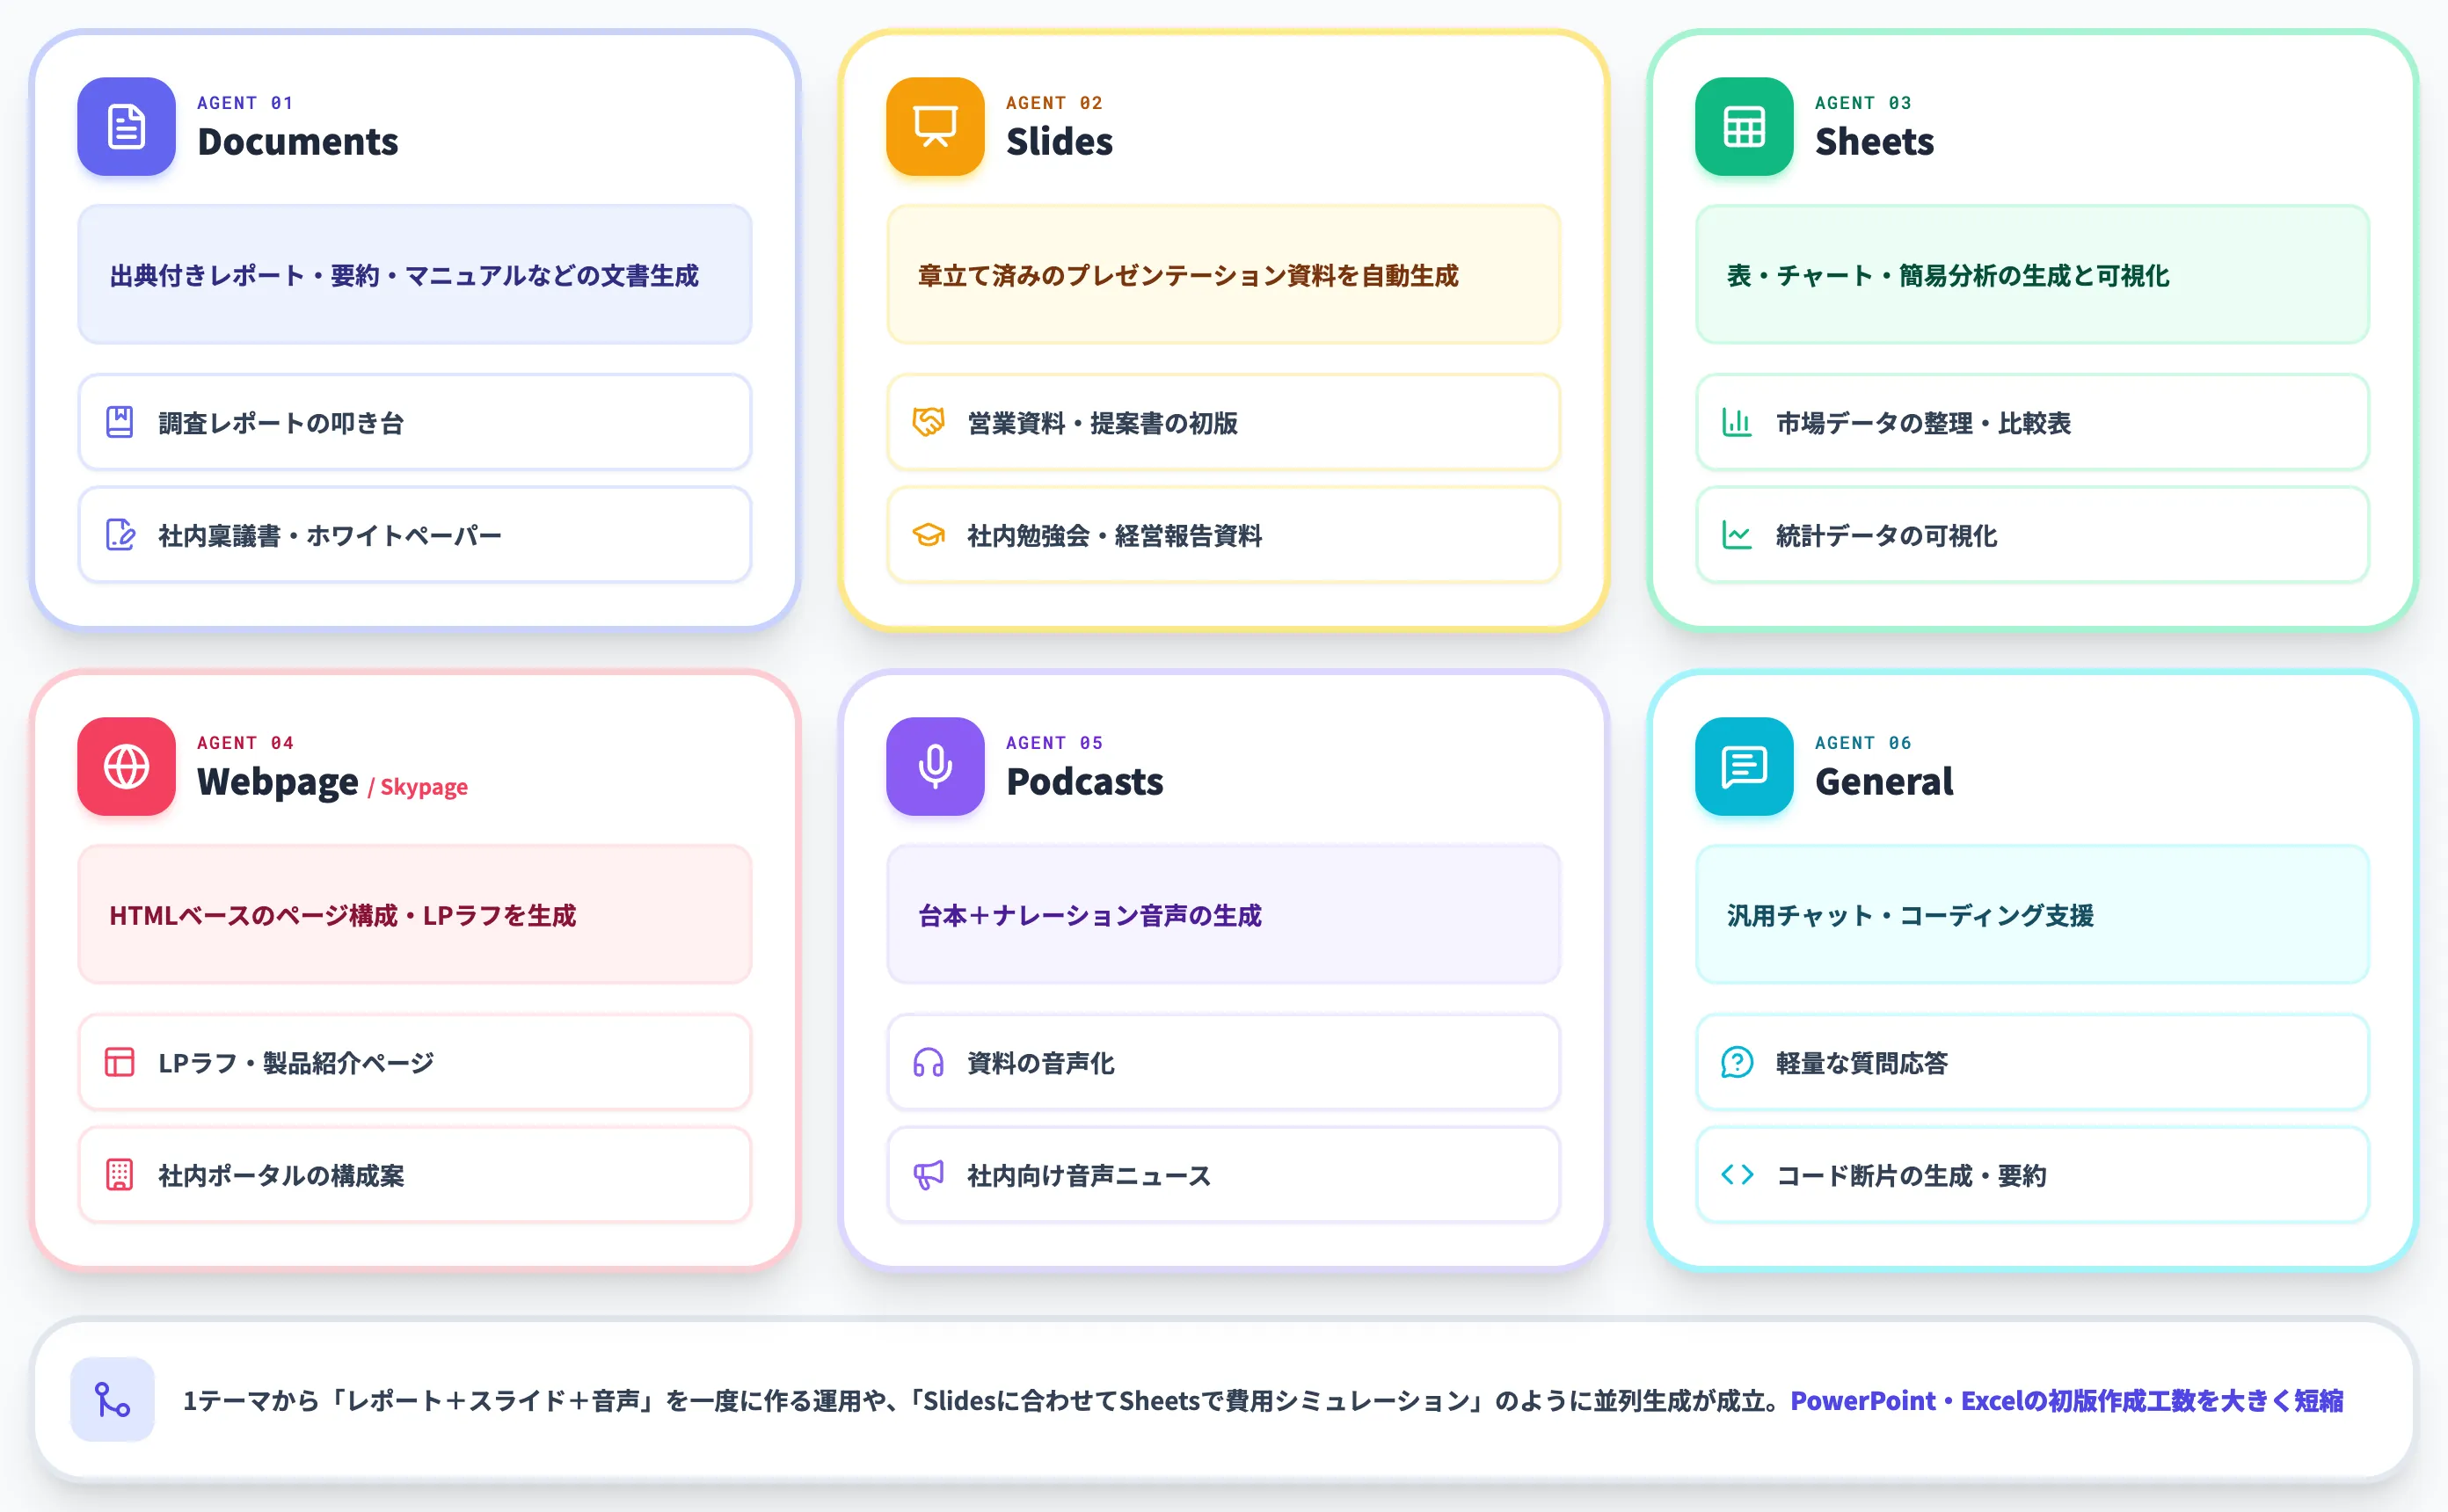The width and height of the screenshot is (2448, 1512).
Task: Choose the コード断片の生成・要約 item
Action: (x=2033, y=1175)
